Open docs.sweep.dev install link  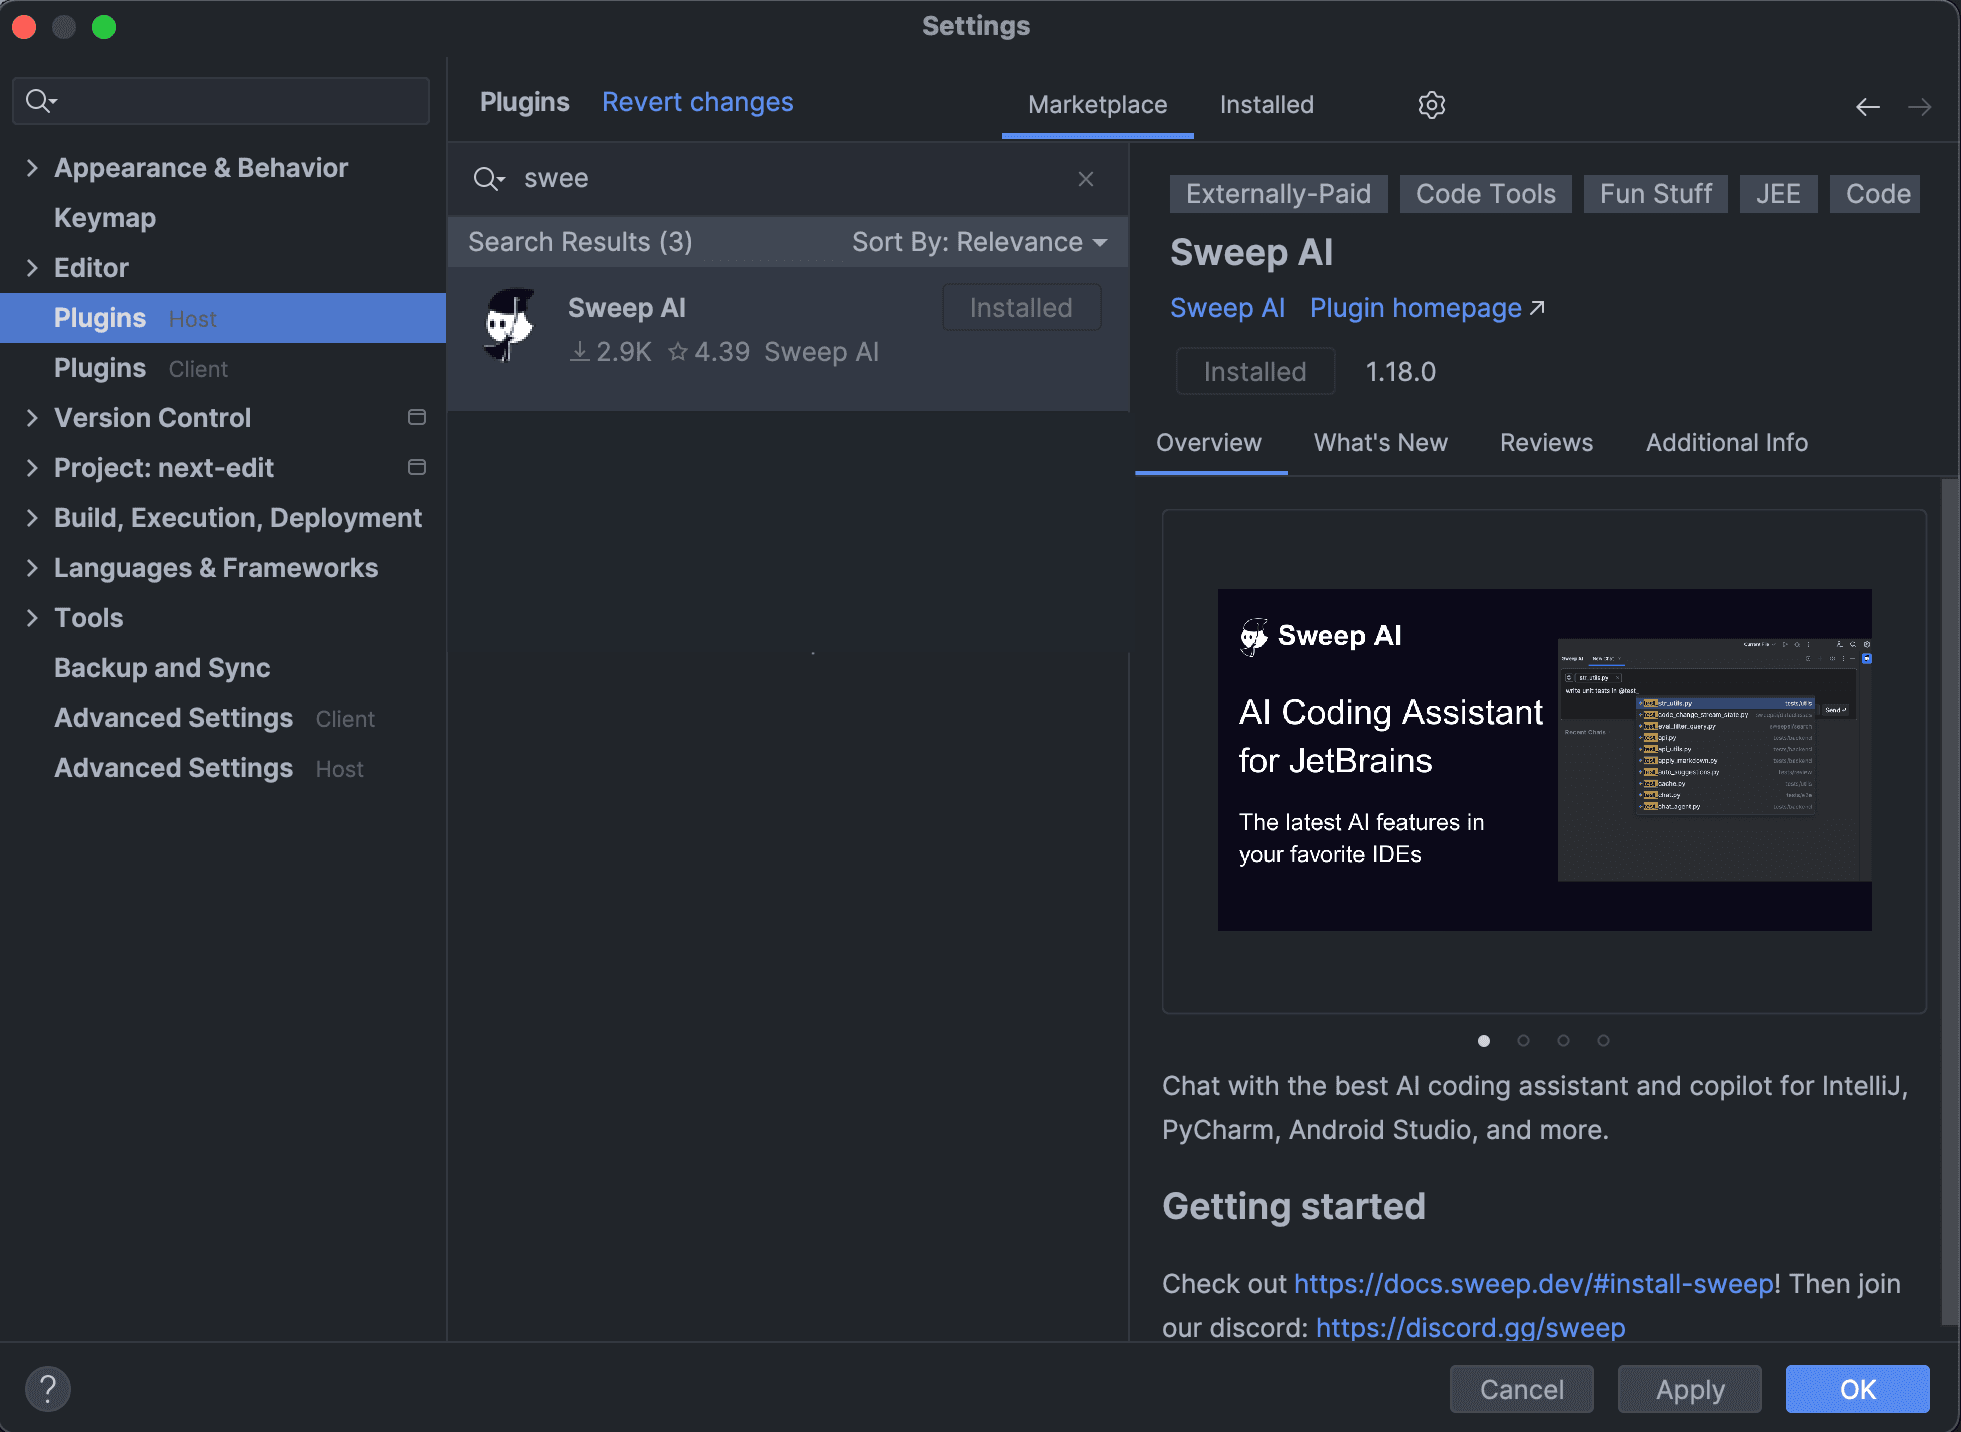coord(1534,1284)
